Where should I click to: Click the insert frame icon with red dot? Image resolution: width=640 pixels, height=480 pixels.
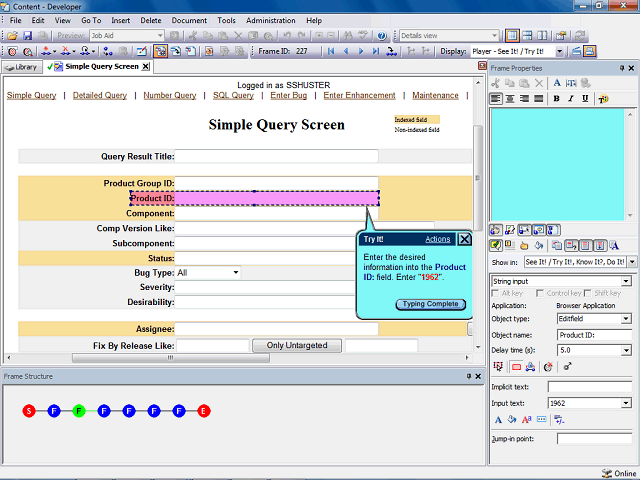[46, 51]
